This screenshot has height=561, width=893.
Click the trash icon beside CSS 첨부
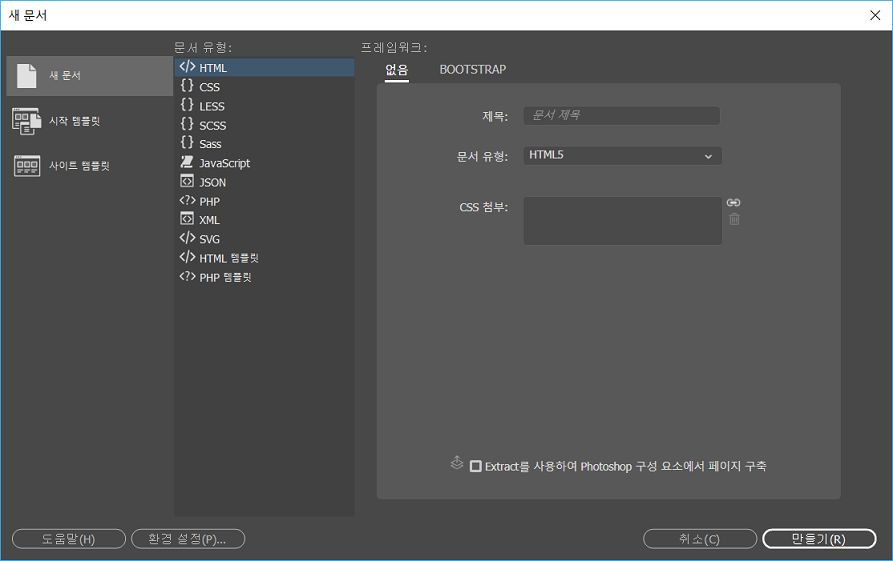(x=734, y=219)
